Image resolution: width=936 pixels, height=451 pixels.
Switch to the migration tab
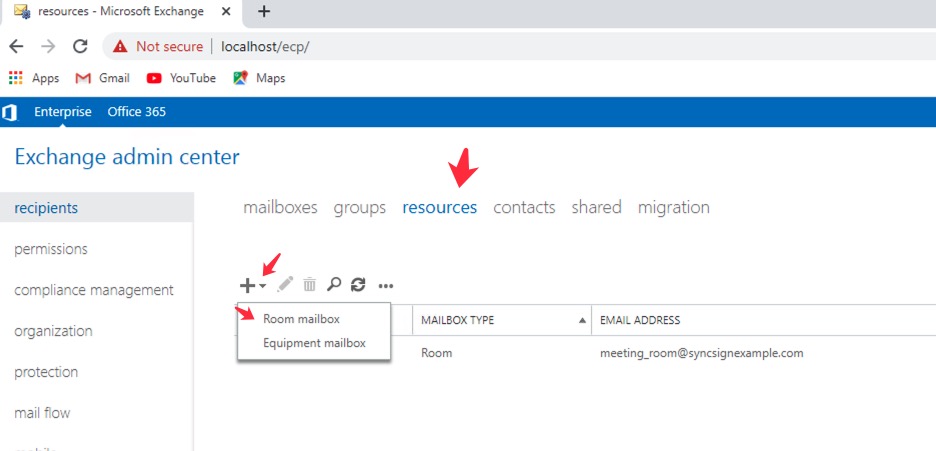tap(673, 208)
